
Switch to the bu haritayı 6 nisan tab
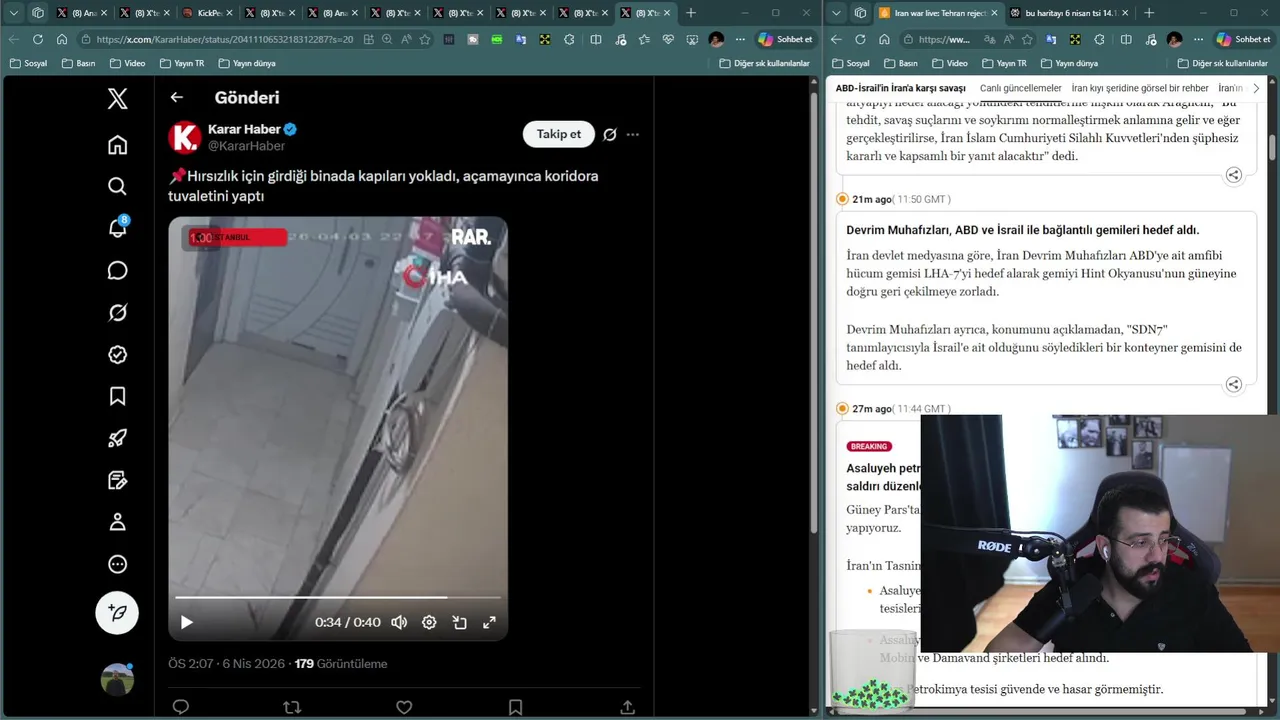[x=1069, y=13]
